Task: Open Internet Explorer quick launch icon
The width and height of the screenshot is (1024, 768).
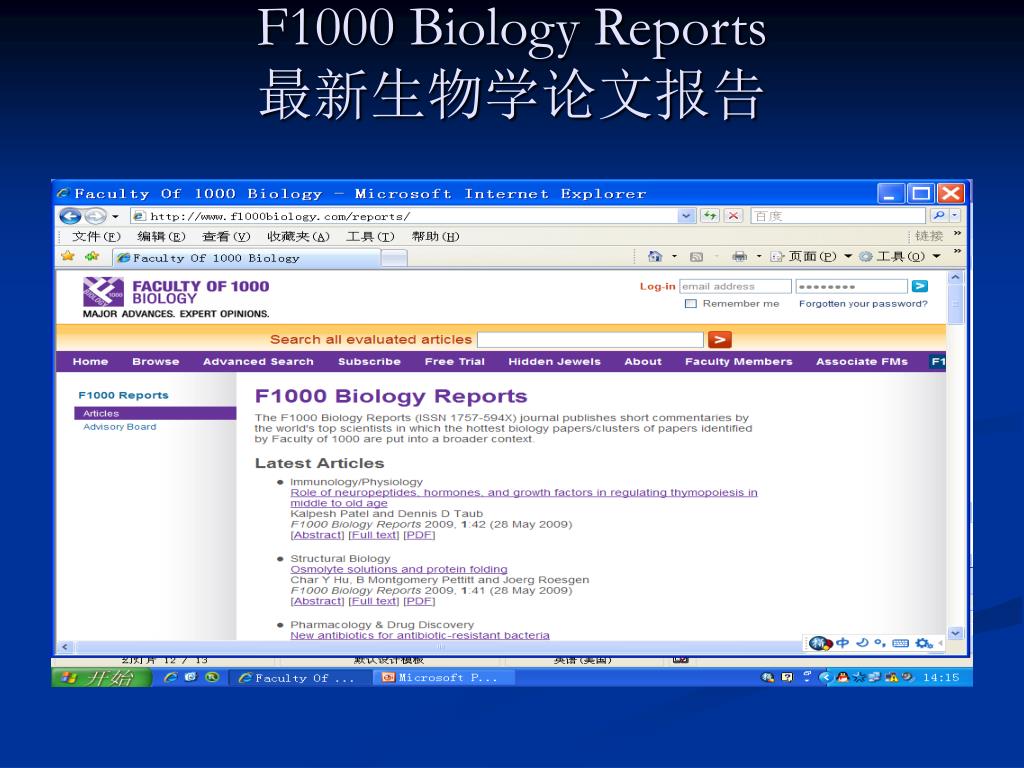Action: click(x=170, y=678)
